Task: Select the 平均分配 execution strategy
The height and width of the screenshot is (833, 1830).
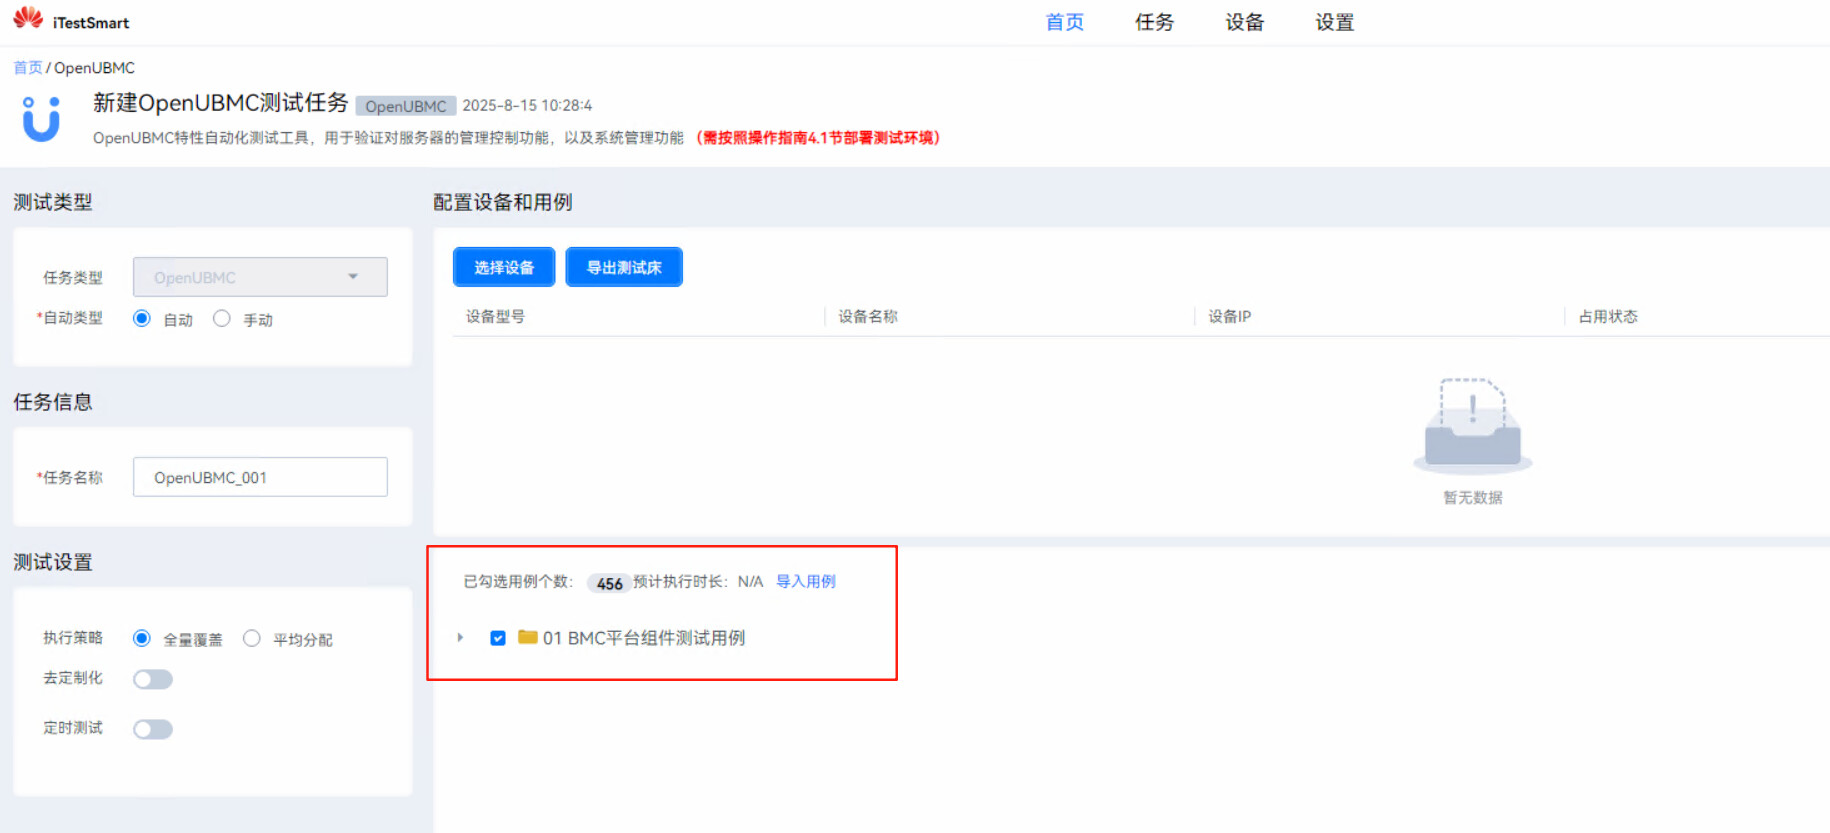Action: click(252, 638)
